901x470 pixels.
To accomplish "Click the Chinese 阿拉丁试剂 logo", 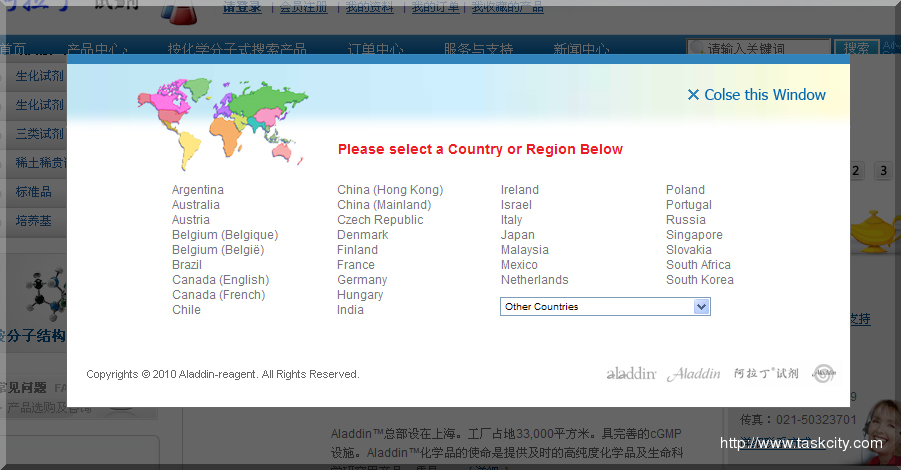I will click(765, 374).
